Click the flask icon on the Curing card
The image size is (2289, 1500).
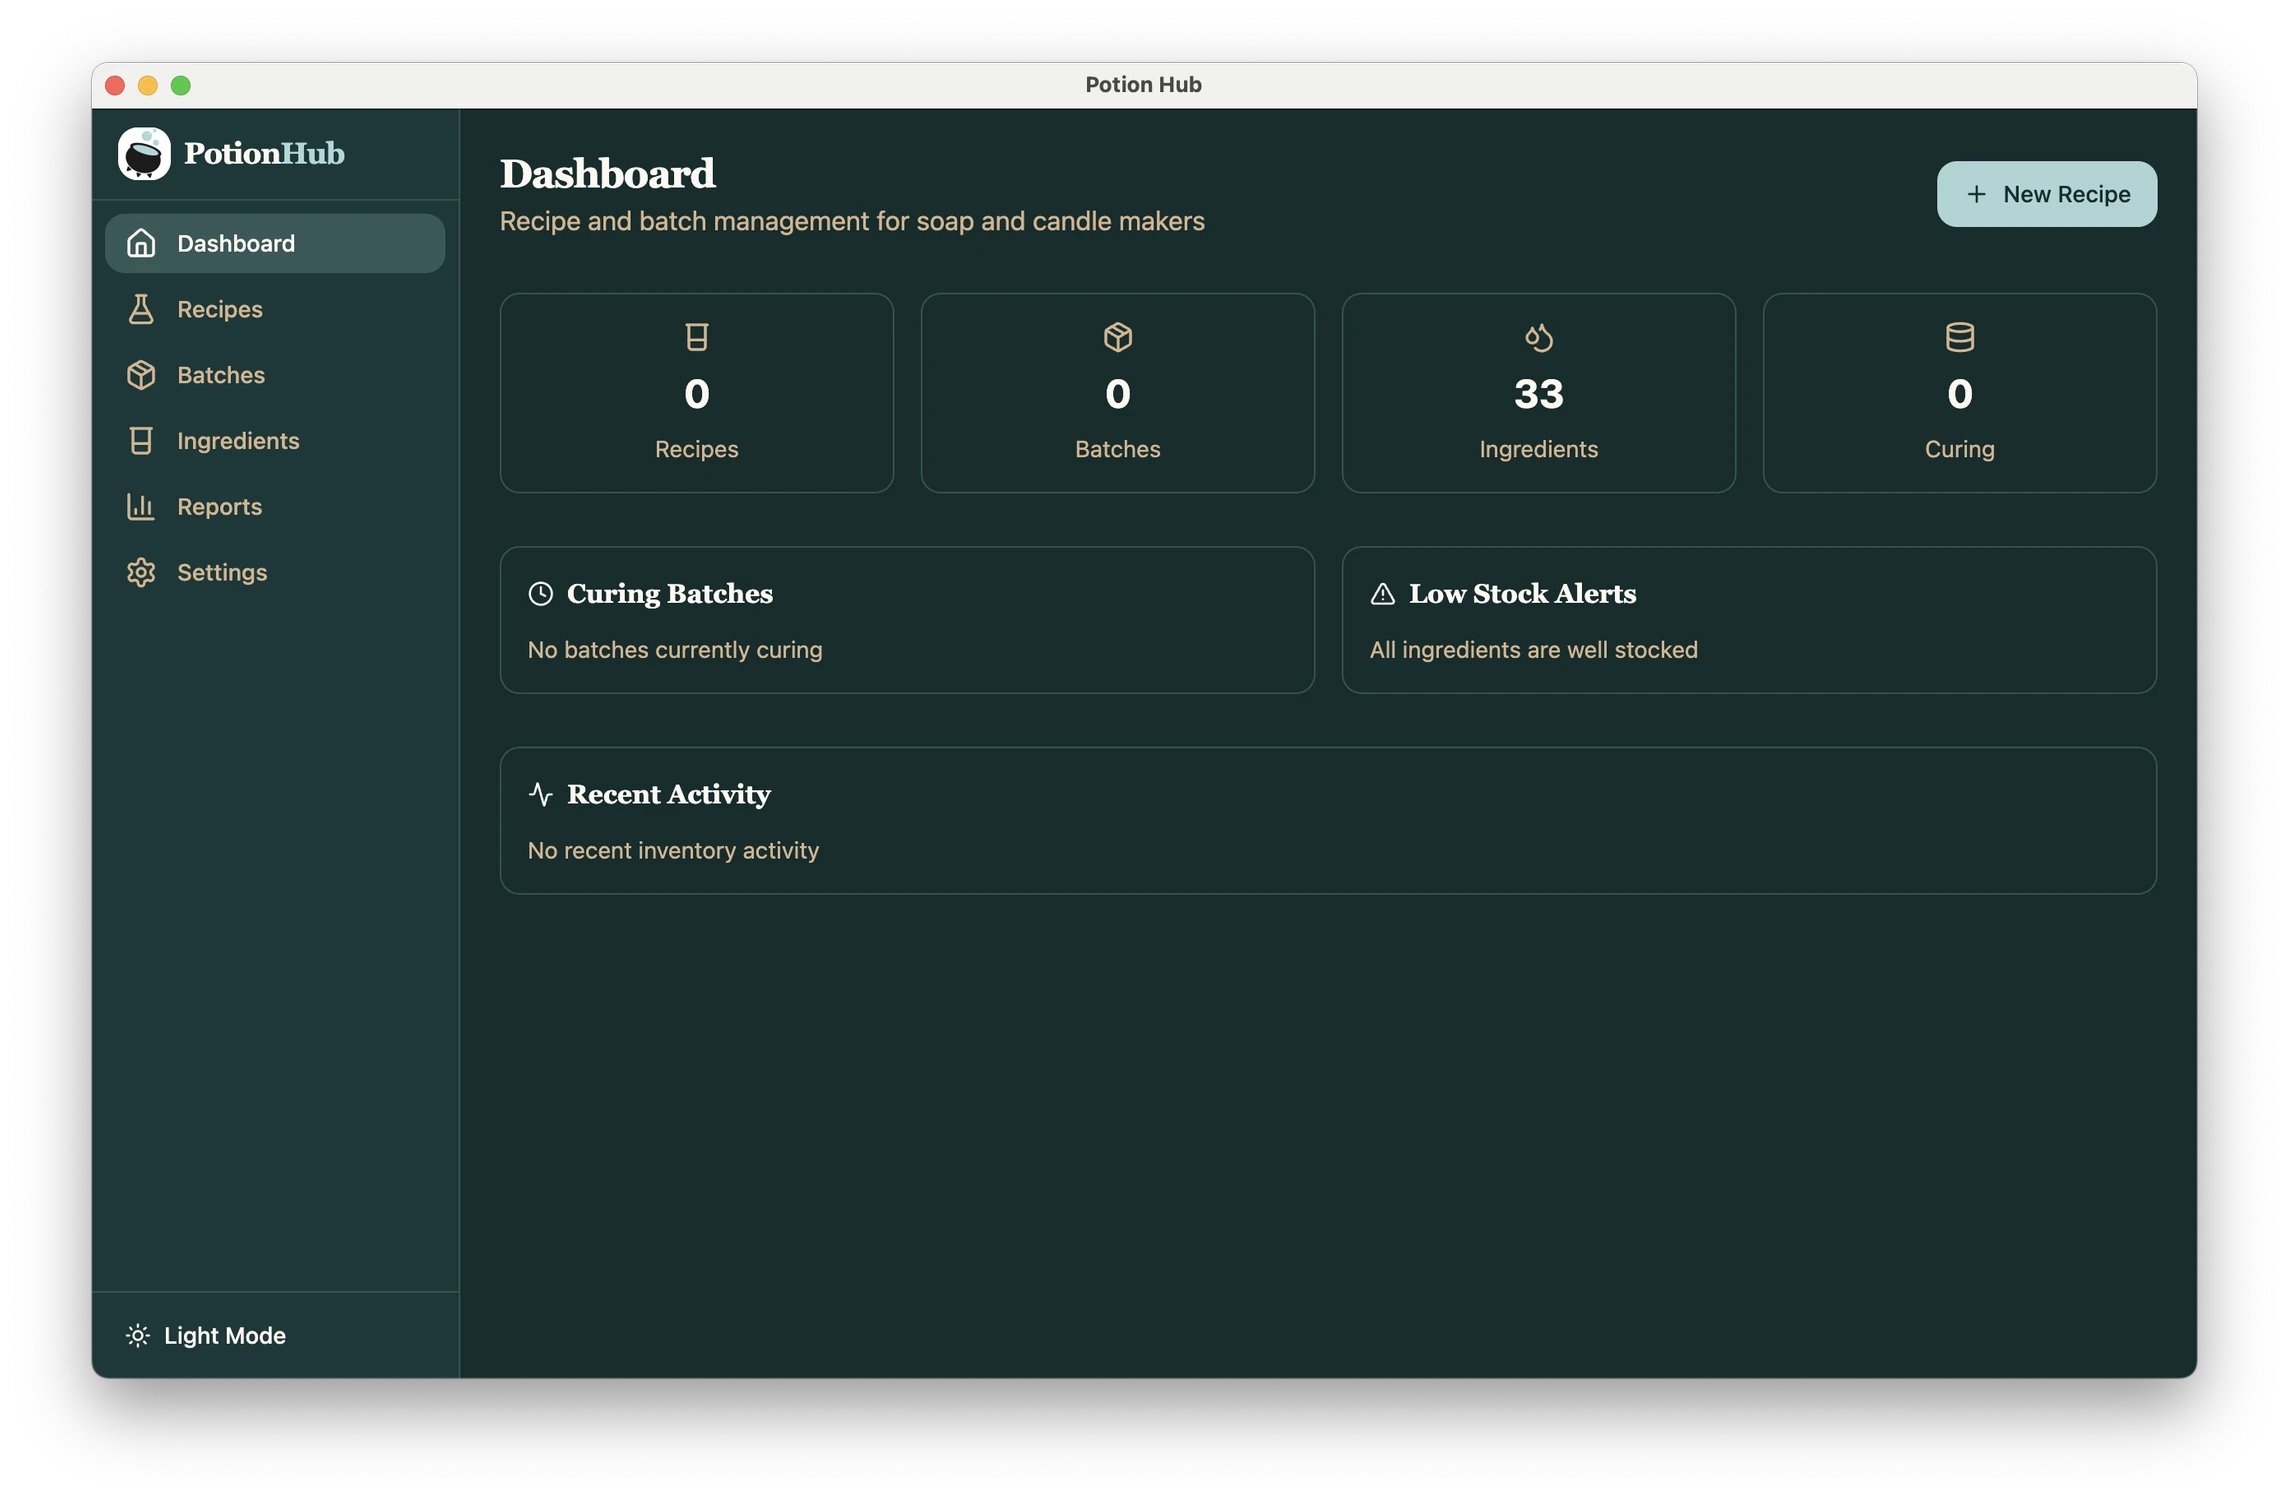pos(1959,337)
